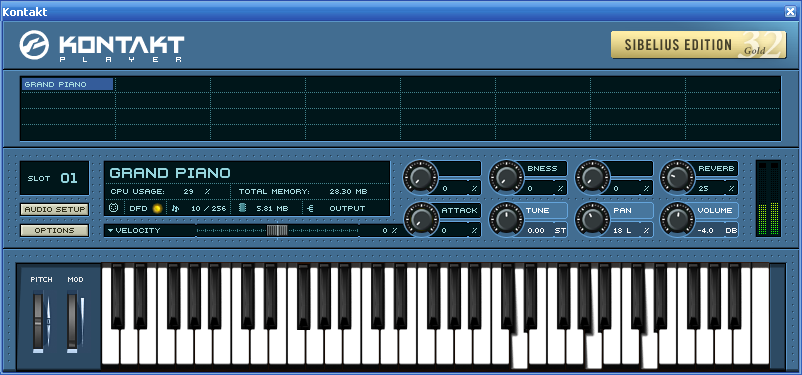The image size is (802, 375).
Task: Click the VOLUME knob
Action: coord(677,219)
